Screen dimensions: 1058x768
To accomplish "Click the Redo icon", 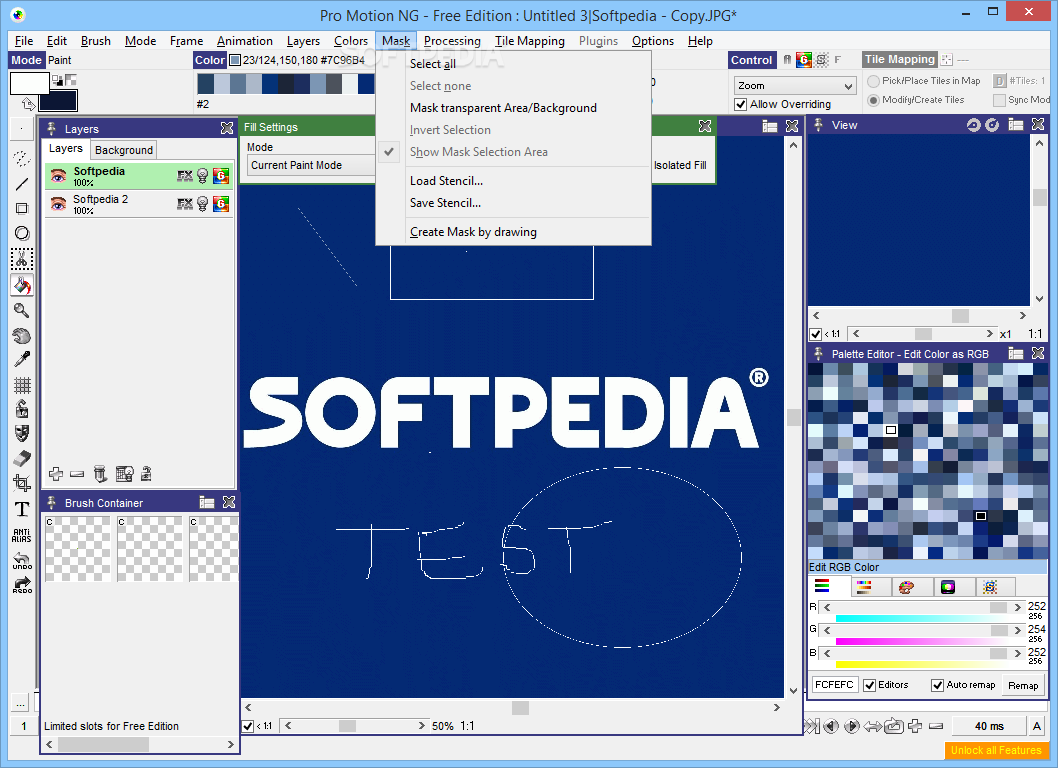I will coord(22,584).
